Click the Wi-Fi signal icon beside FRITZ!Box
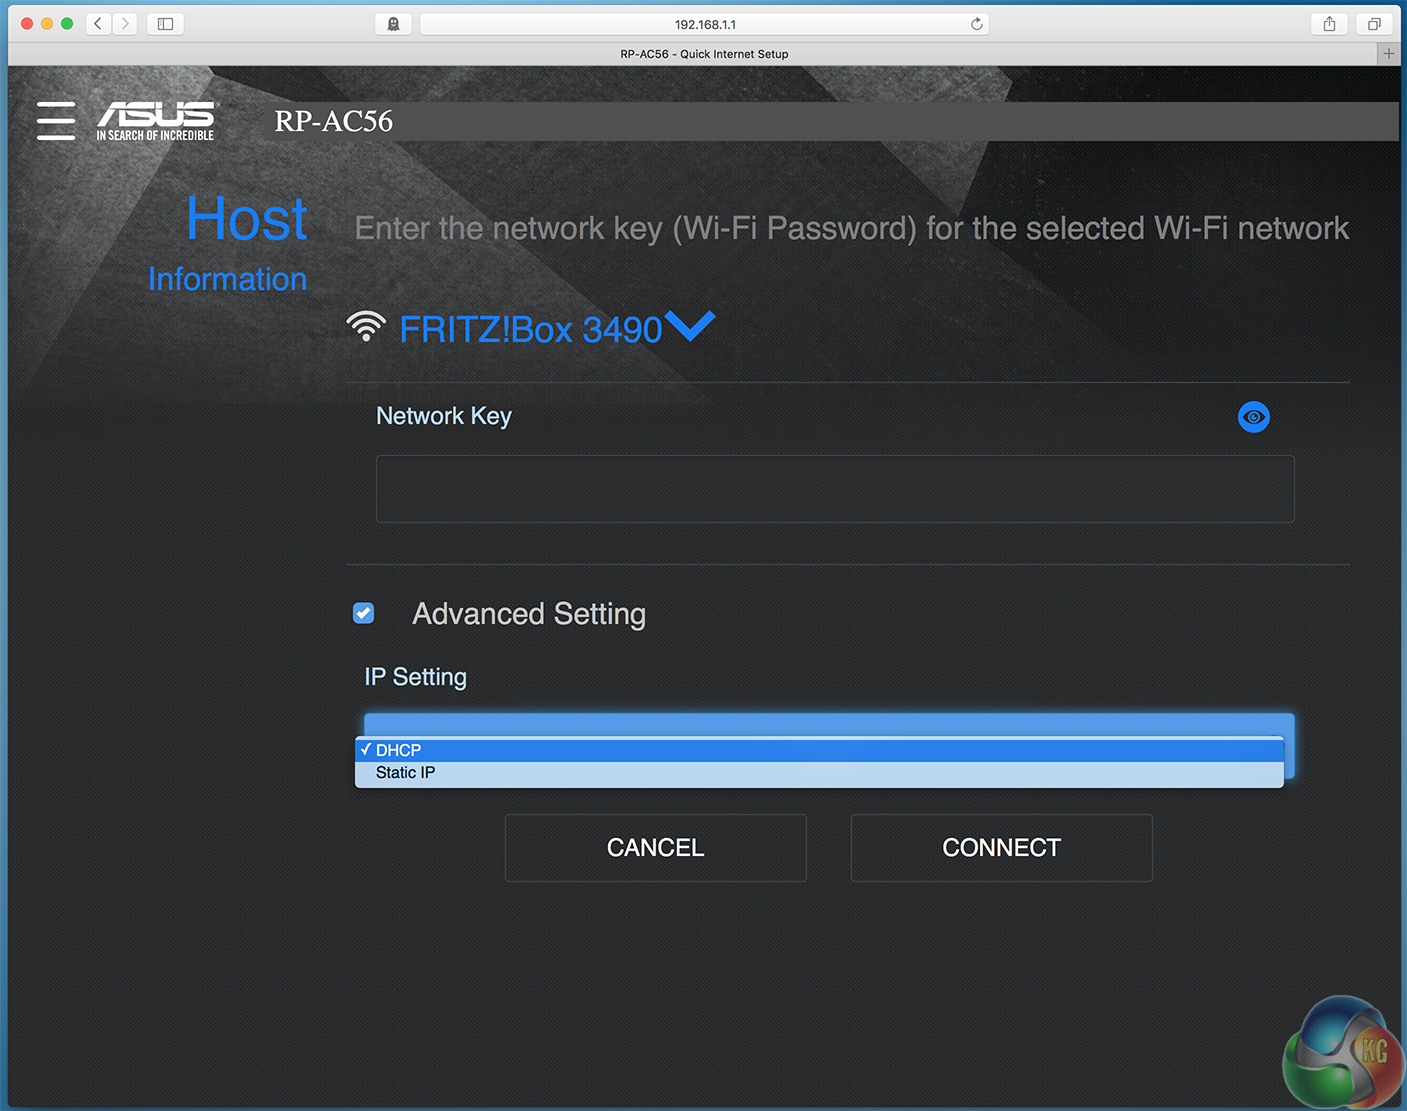The height and width of the screenshot is (1111, 1407). click(x=366, y=326)
